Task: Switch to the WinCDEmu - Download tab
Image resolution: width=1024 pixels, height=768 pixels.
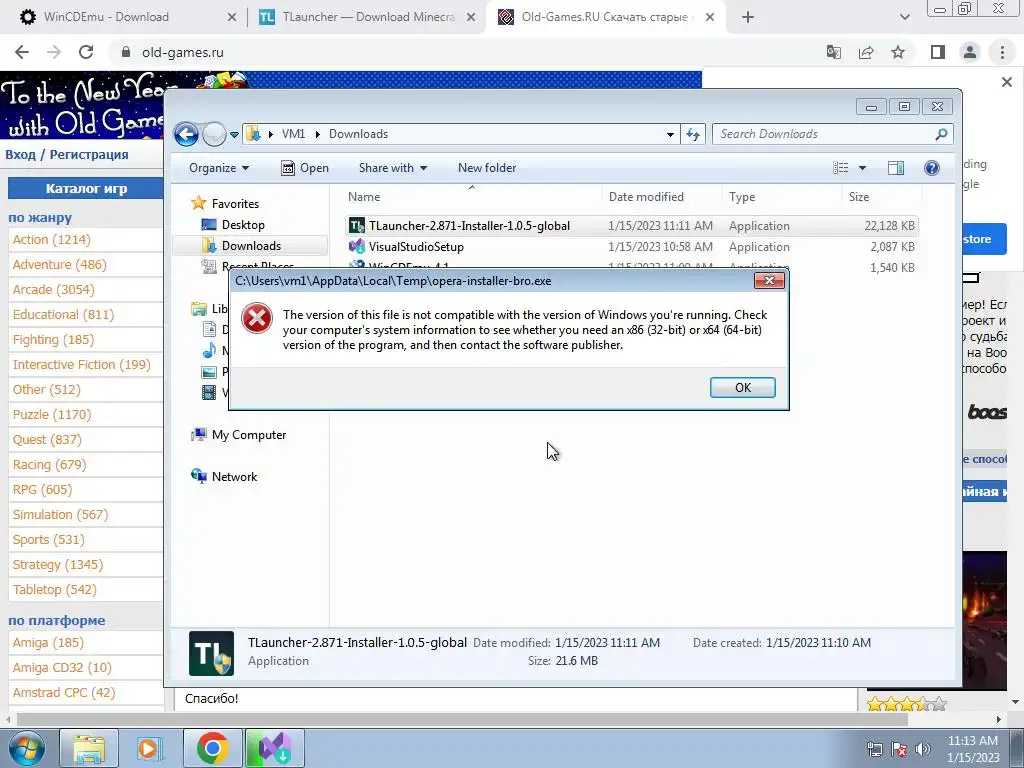Action: 106,17
